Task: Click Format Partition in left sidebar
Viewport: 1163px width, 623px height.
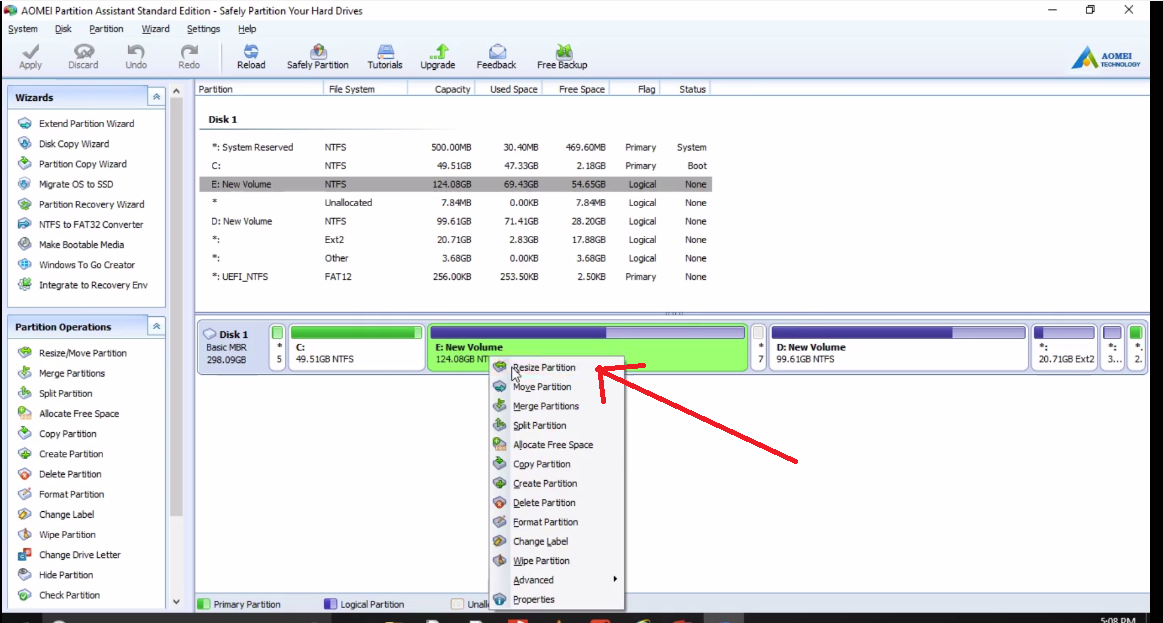Action: pyautogui.click(x=71, y=494)
